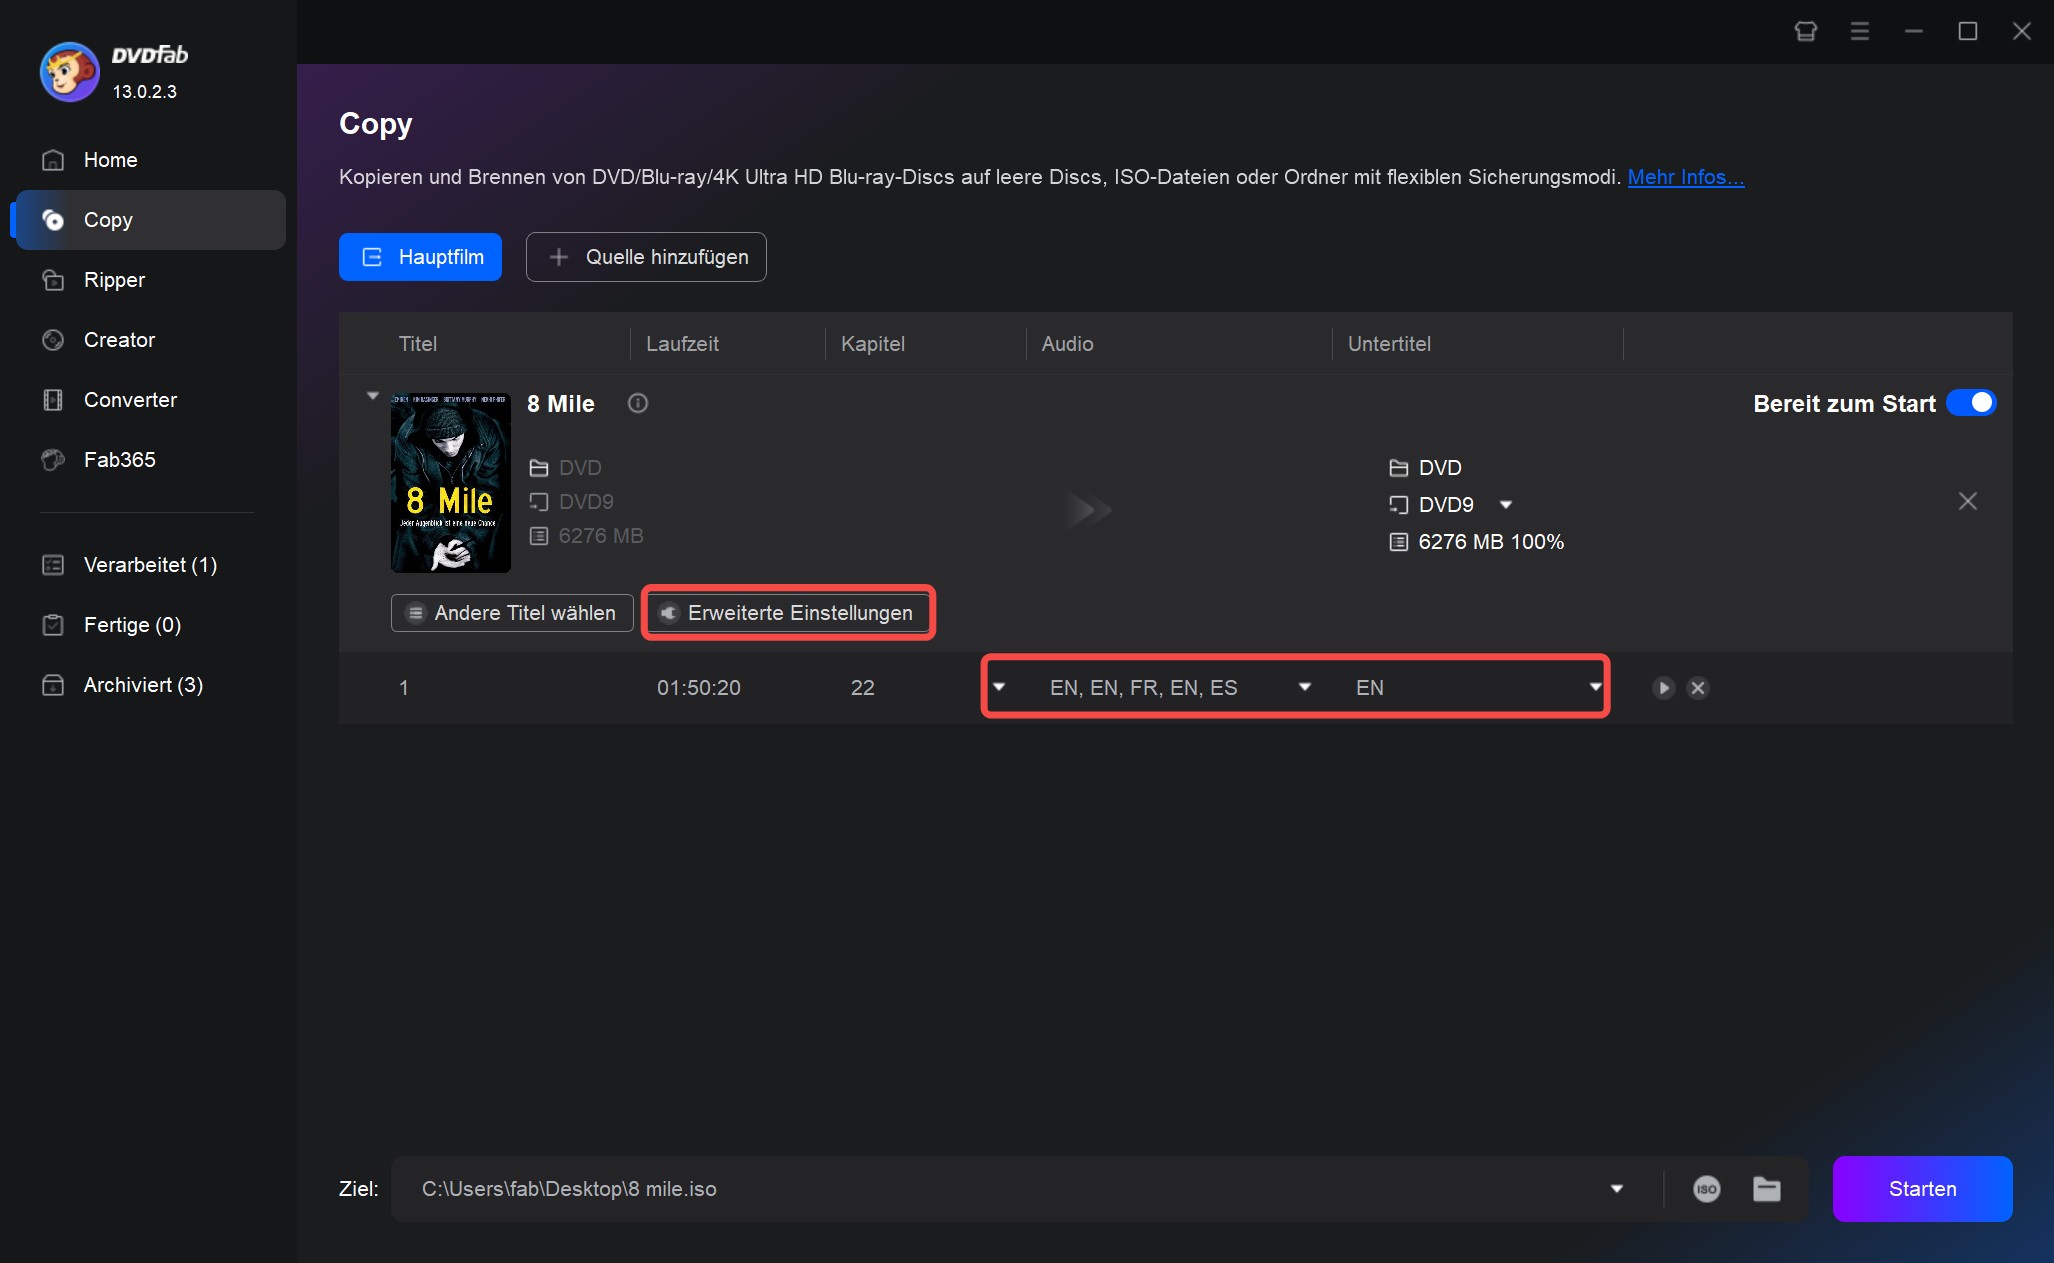This screenshot has height=1263, width=2054.
Task: Click runtime value 01:50:20
Action: click(x=699, y=688)
